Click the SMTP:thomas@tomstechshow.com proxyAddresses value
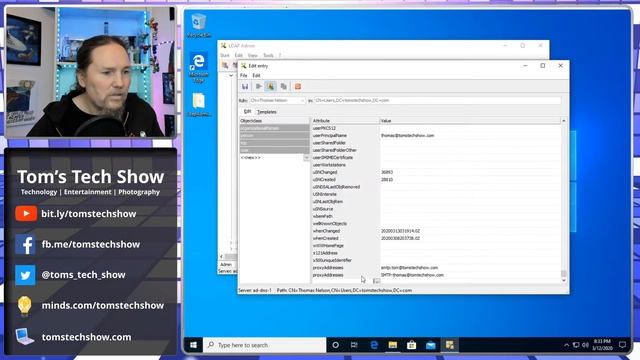 pos(412,275)
